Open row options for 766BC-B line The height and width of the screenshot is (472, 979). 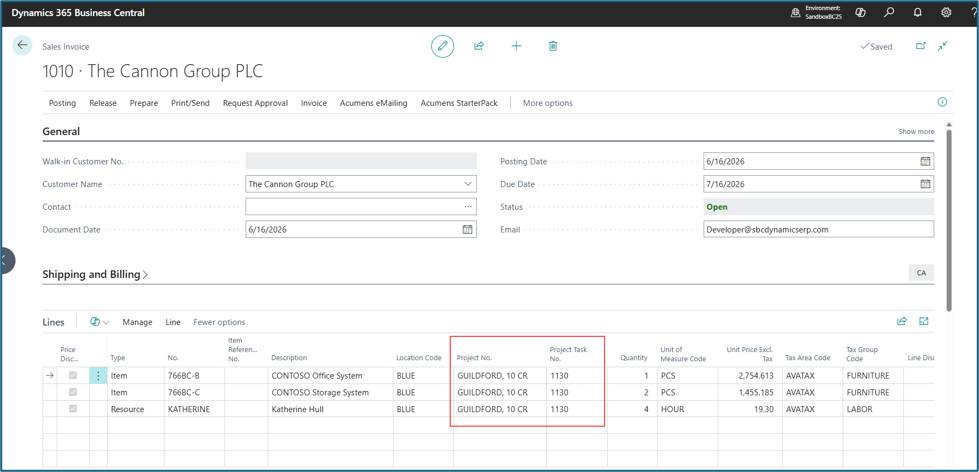(98, 376)
